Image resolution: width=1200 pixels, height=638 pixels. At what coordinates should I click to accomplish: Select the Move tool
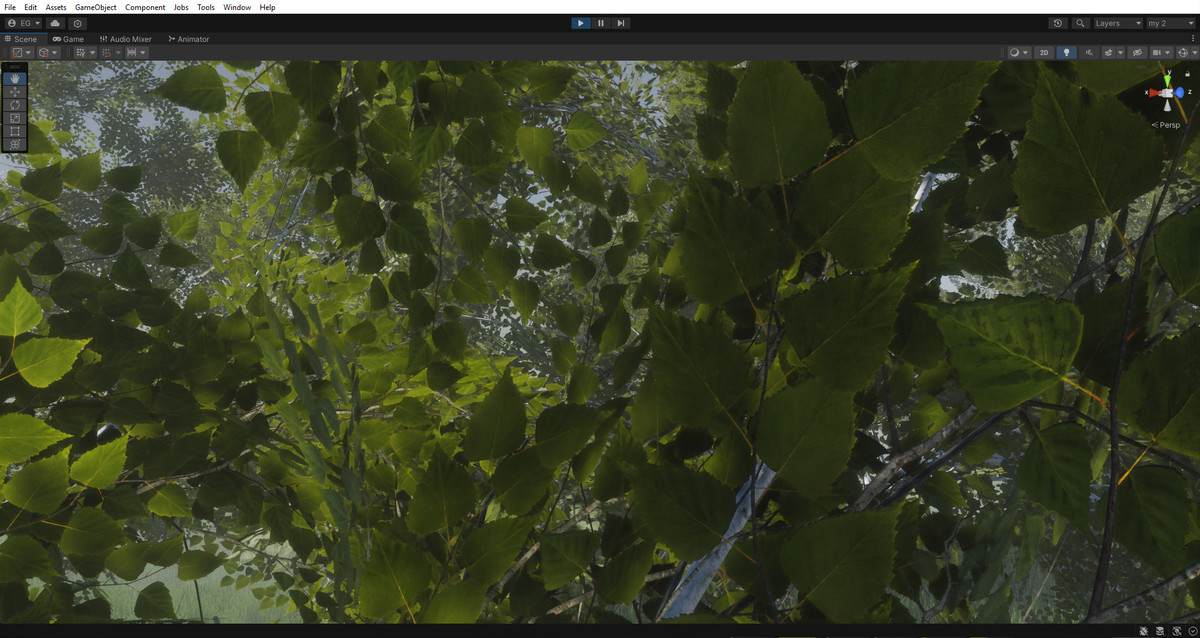point(15,91)
